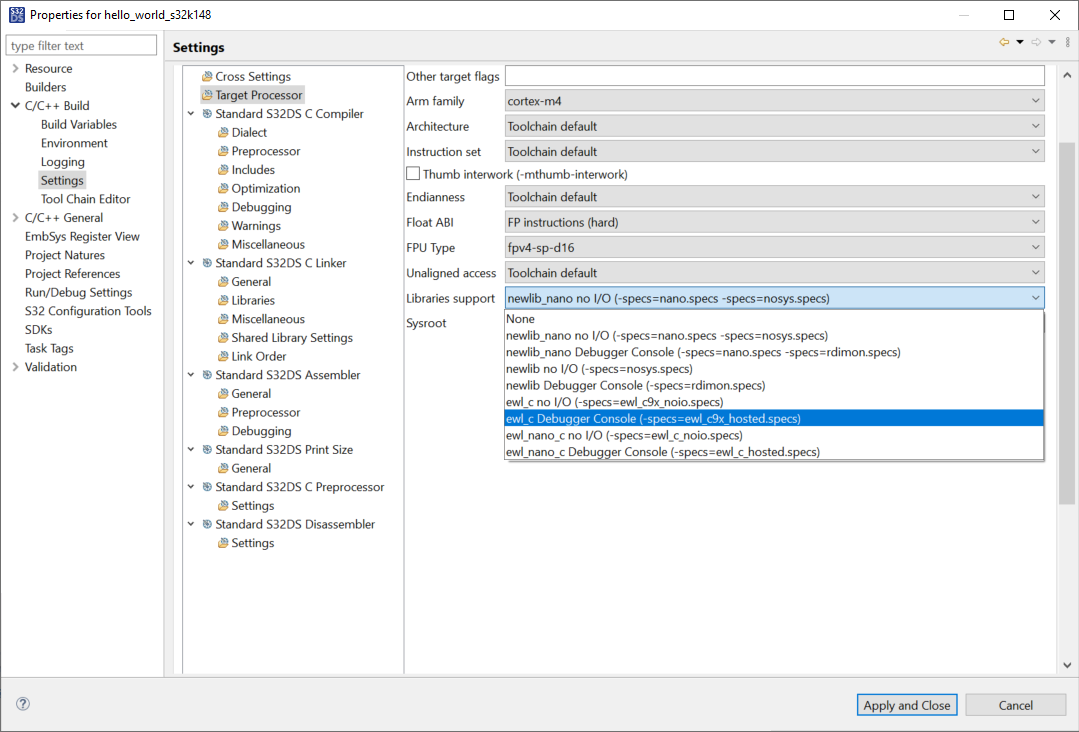Click the help question mark icon
1079x732 pixels.
[22, 704]
